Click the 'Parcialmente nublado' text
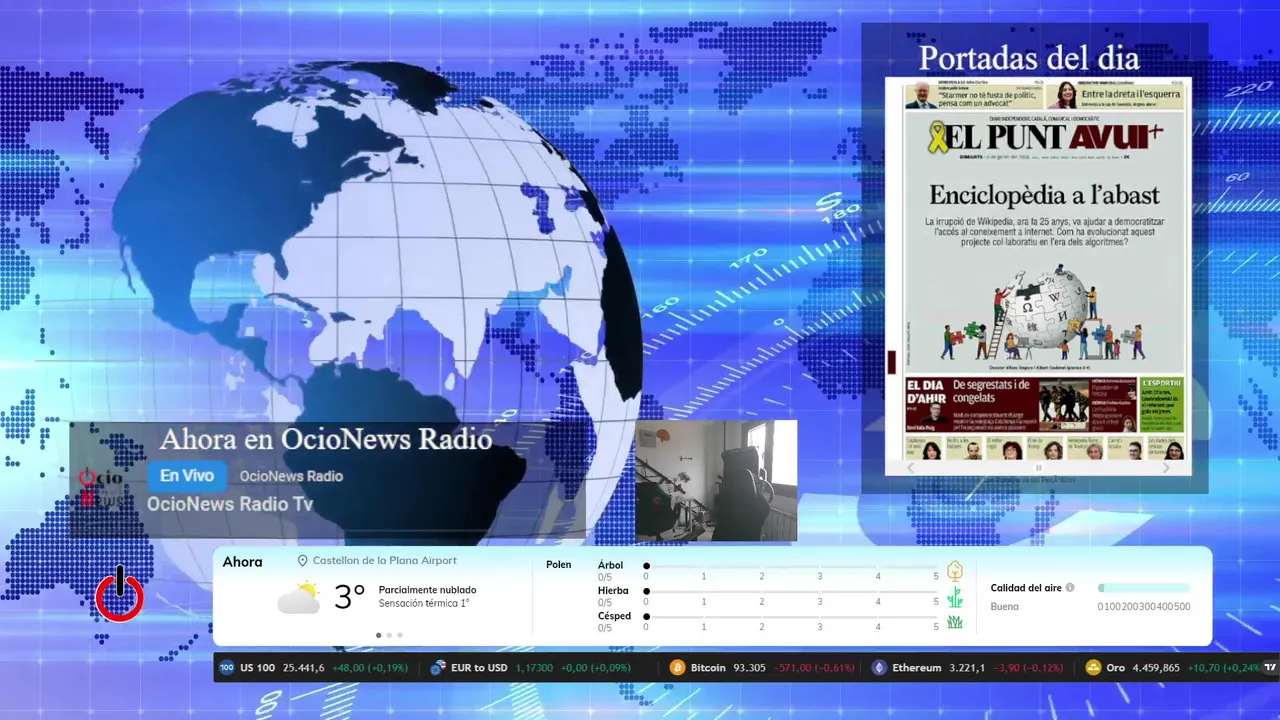The height and width of the screenshot is (720, 1280). (x=427, y=590)
